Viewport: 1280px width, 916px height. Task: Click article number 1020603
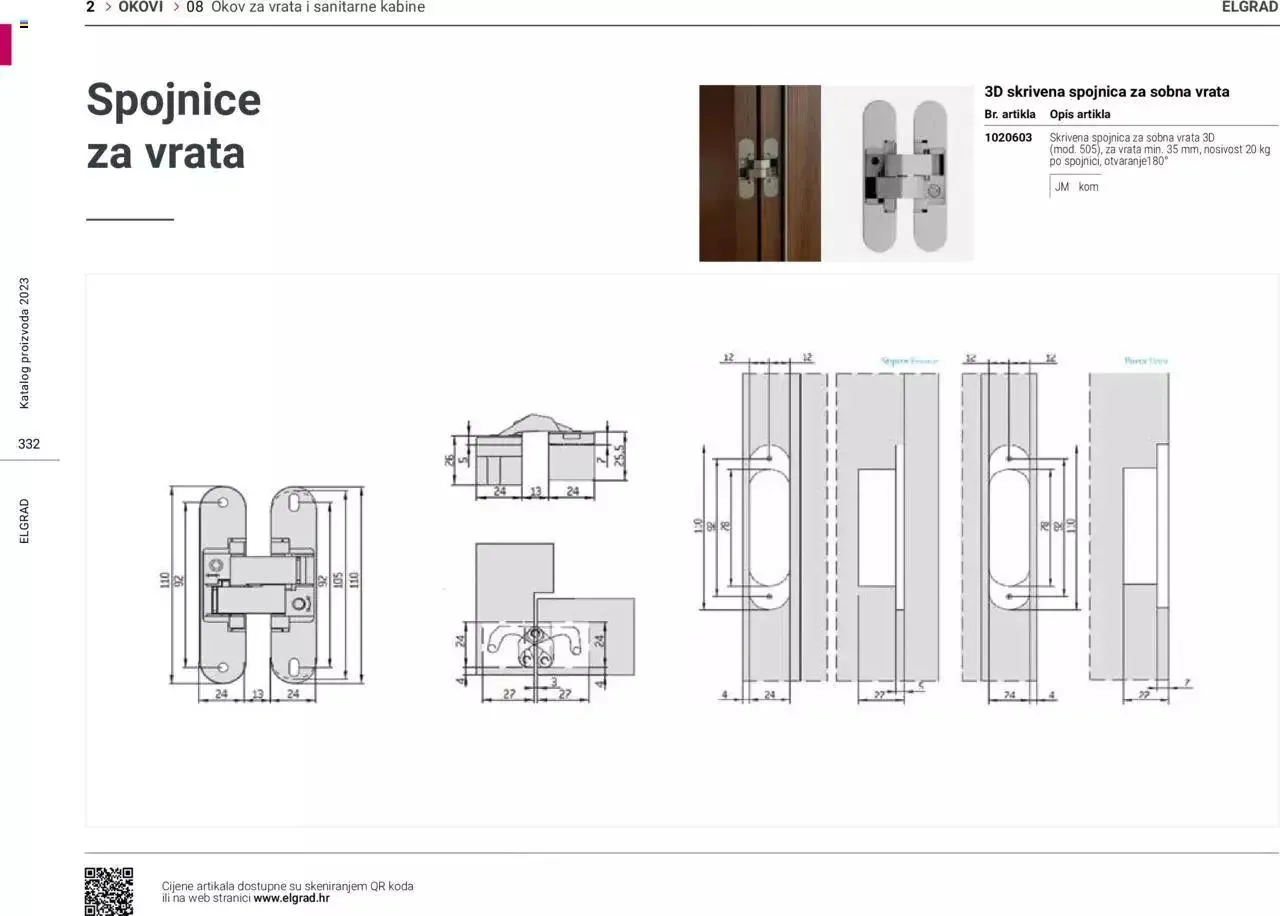point(1008,138)
